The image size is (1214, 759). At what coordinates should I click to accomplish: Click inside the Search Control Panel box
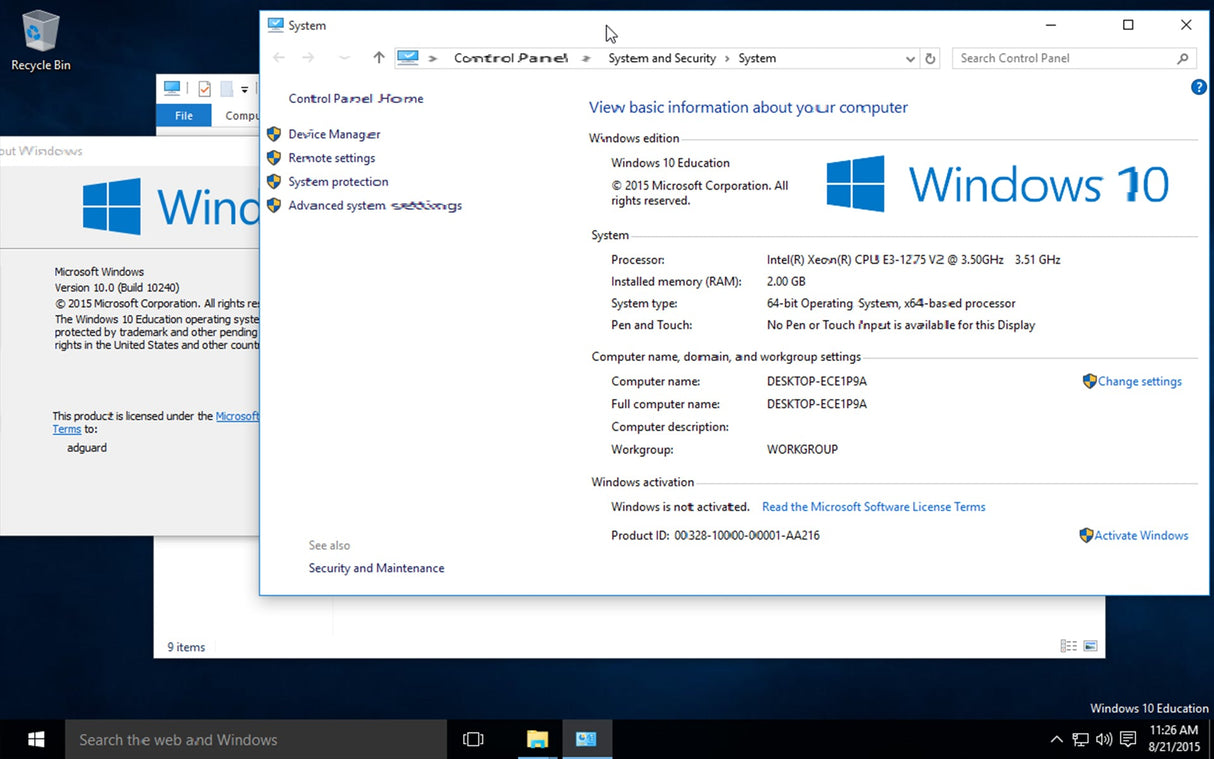pyautogui.click(x=1060, y=58)
